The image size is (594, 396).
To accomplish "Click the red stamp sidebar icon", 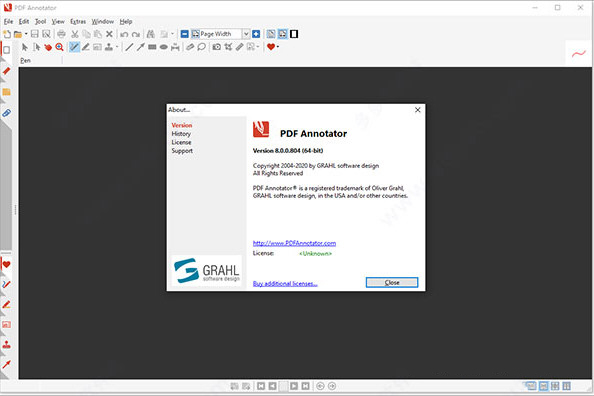I will point(6,344).
